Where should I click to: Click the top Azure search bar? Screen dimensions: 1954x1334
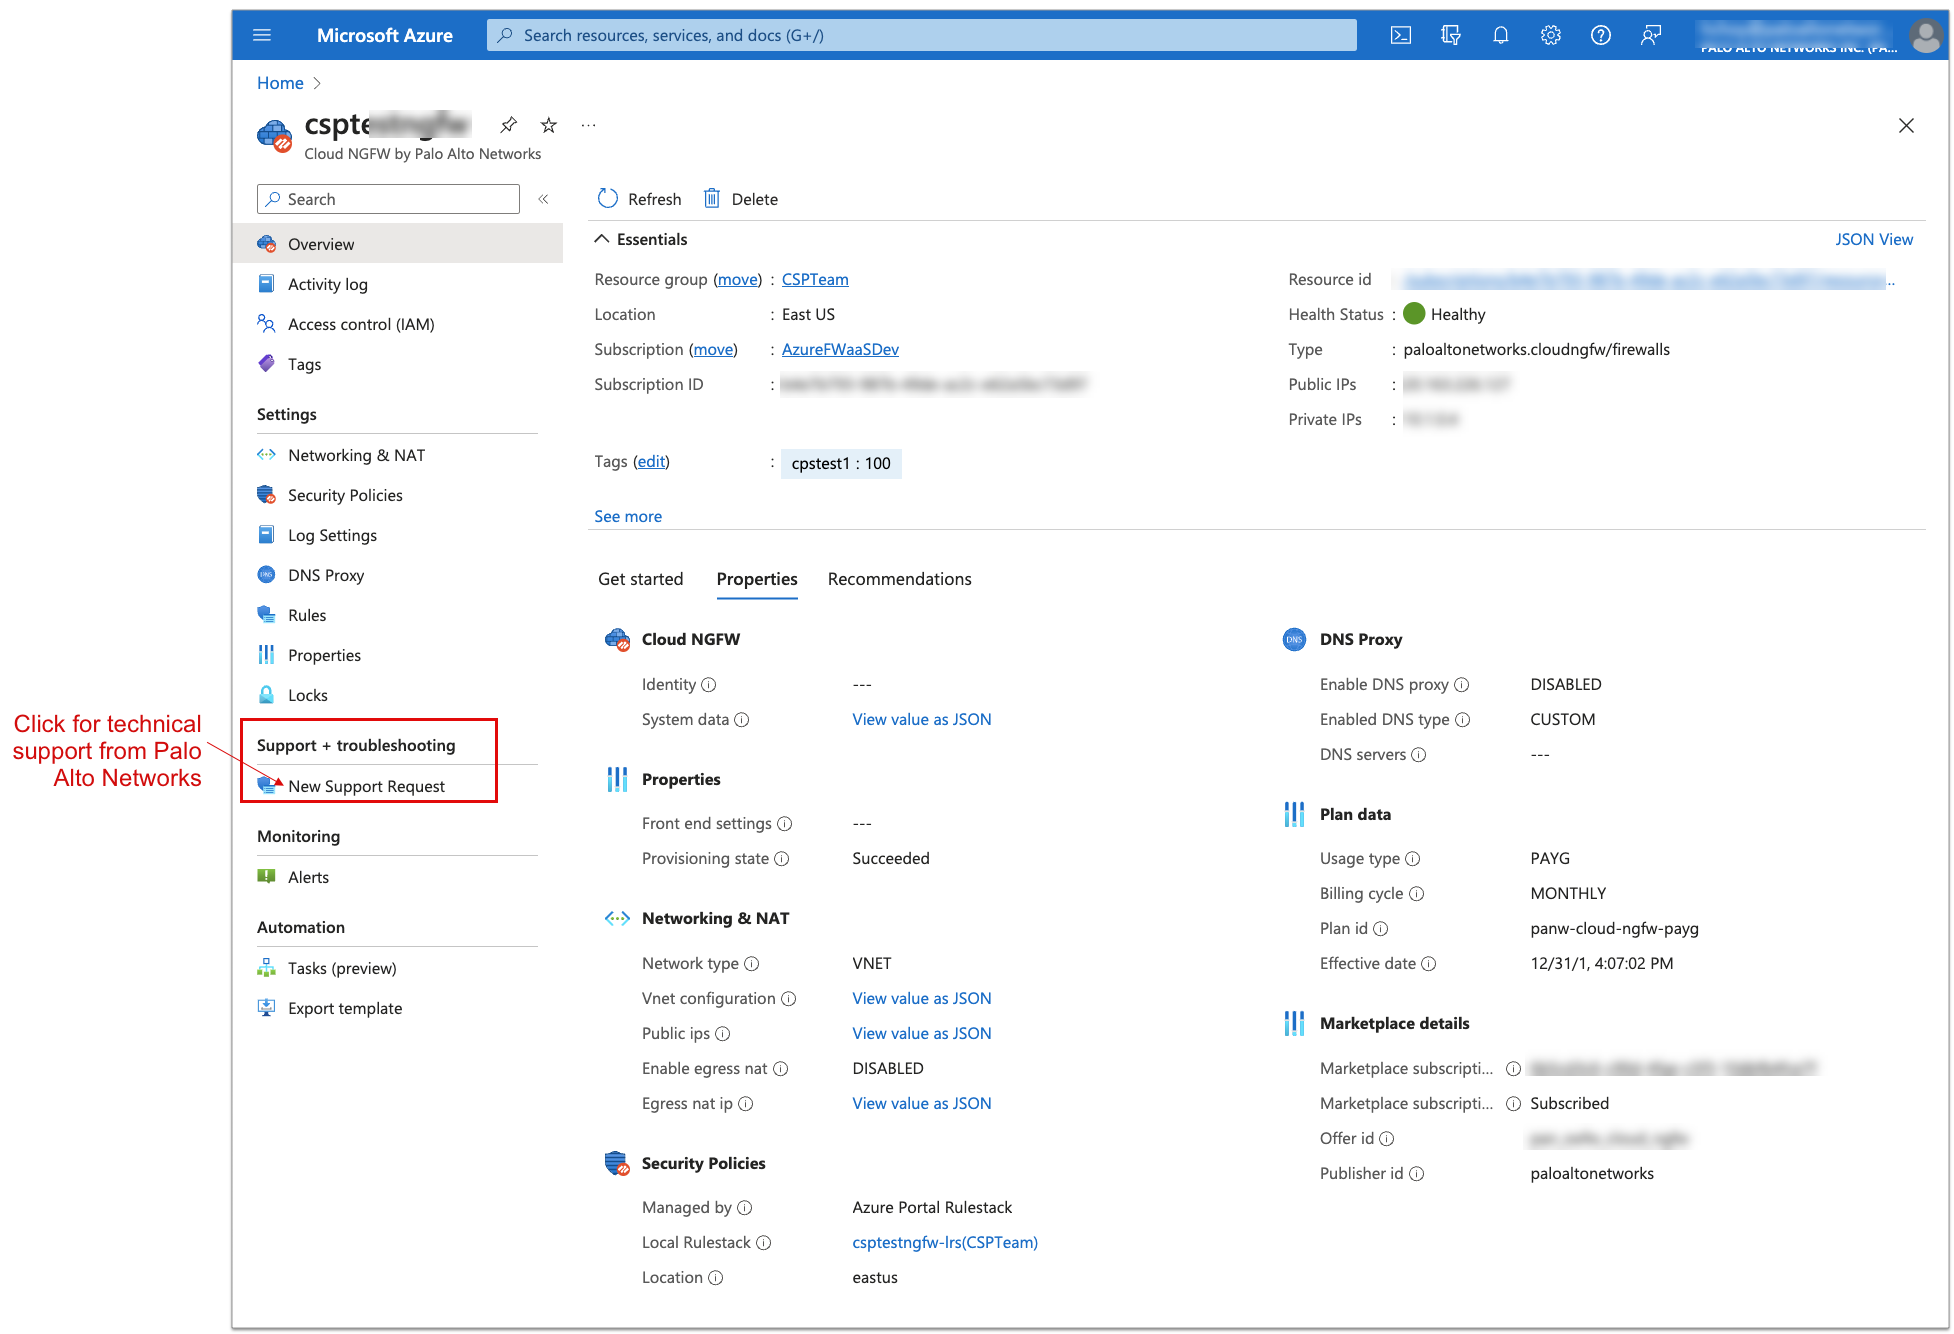pos(920,35)
